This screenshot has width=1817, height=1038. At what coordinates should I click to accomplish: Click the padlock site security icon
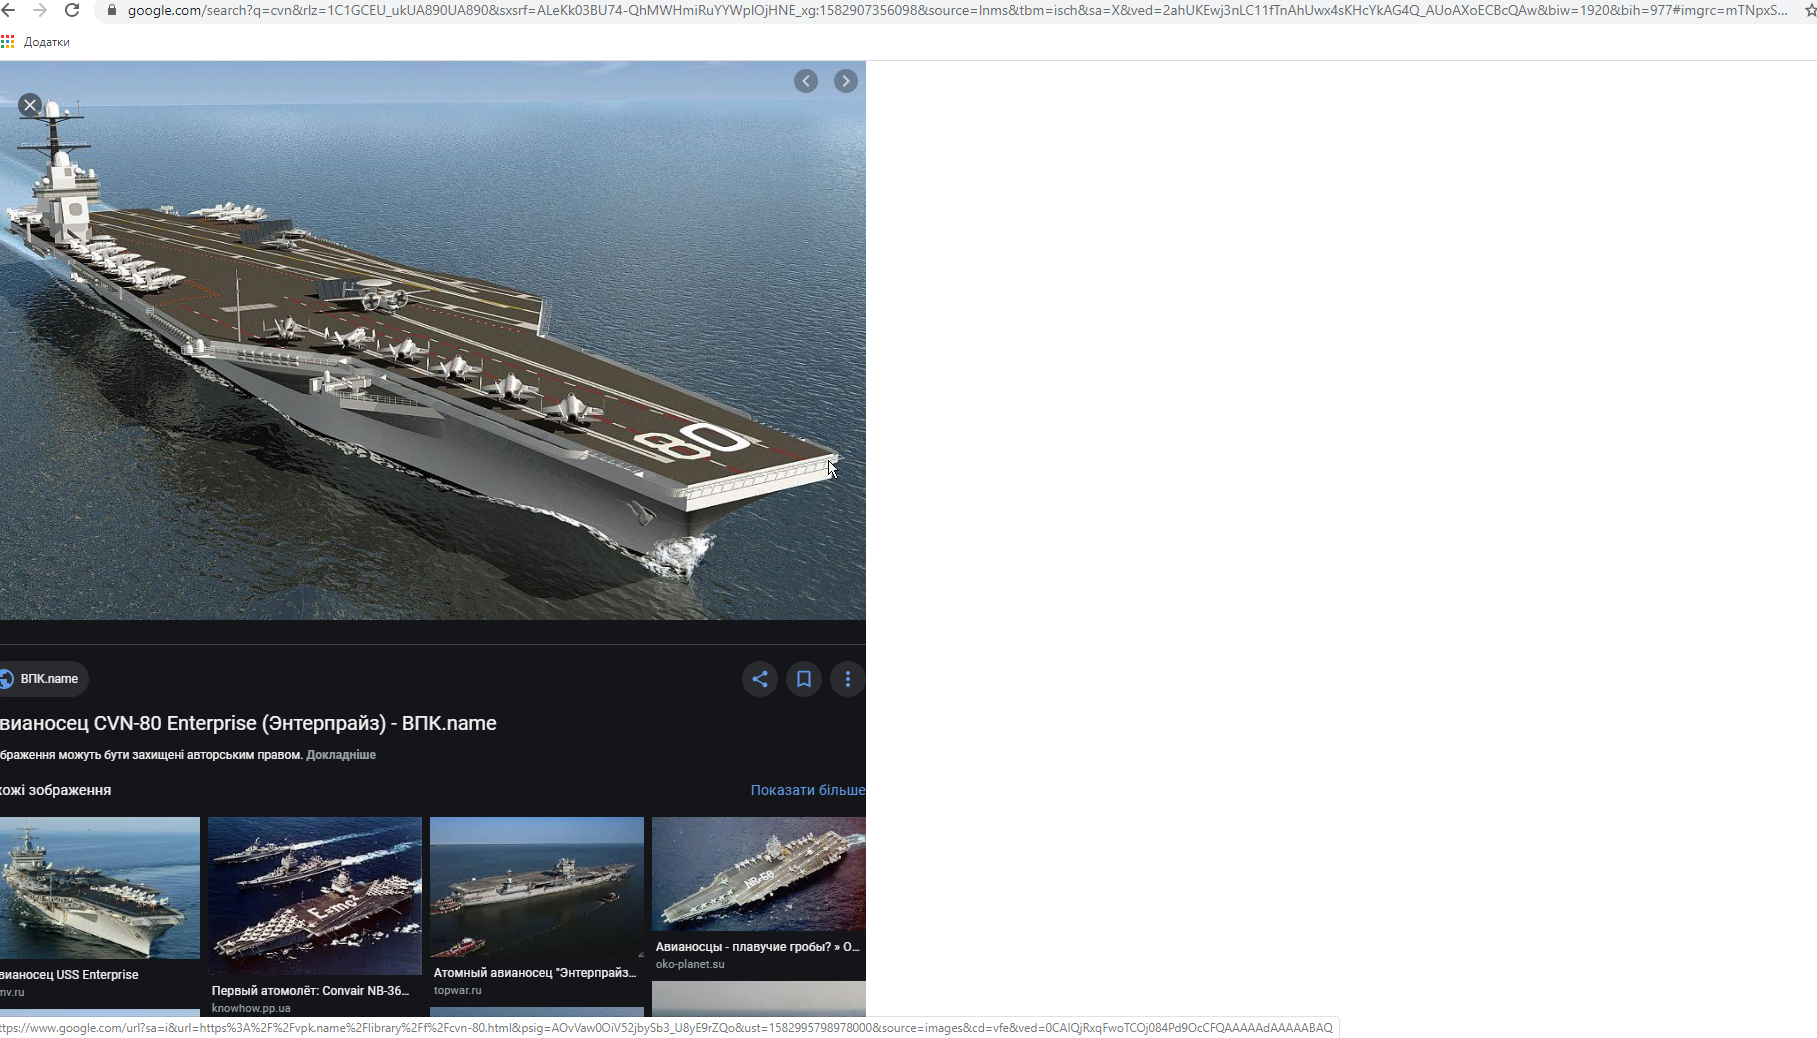(x=112, y=10)
